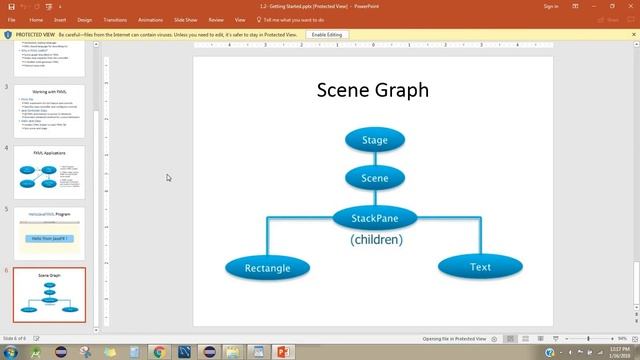640x360 pixels.
Task: Click the Sign in link
Action: (551, 7)
